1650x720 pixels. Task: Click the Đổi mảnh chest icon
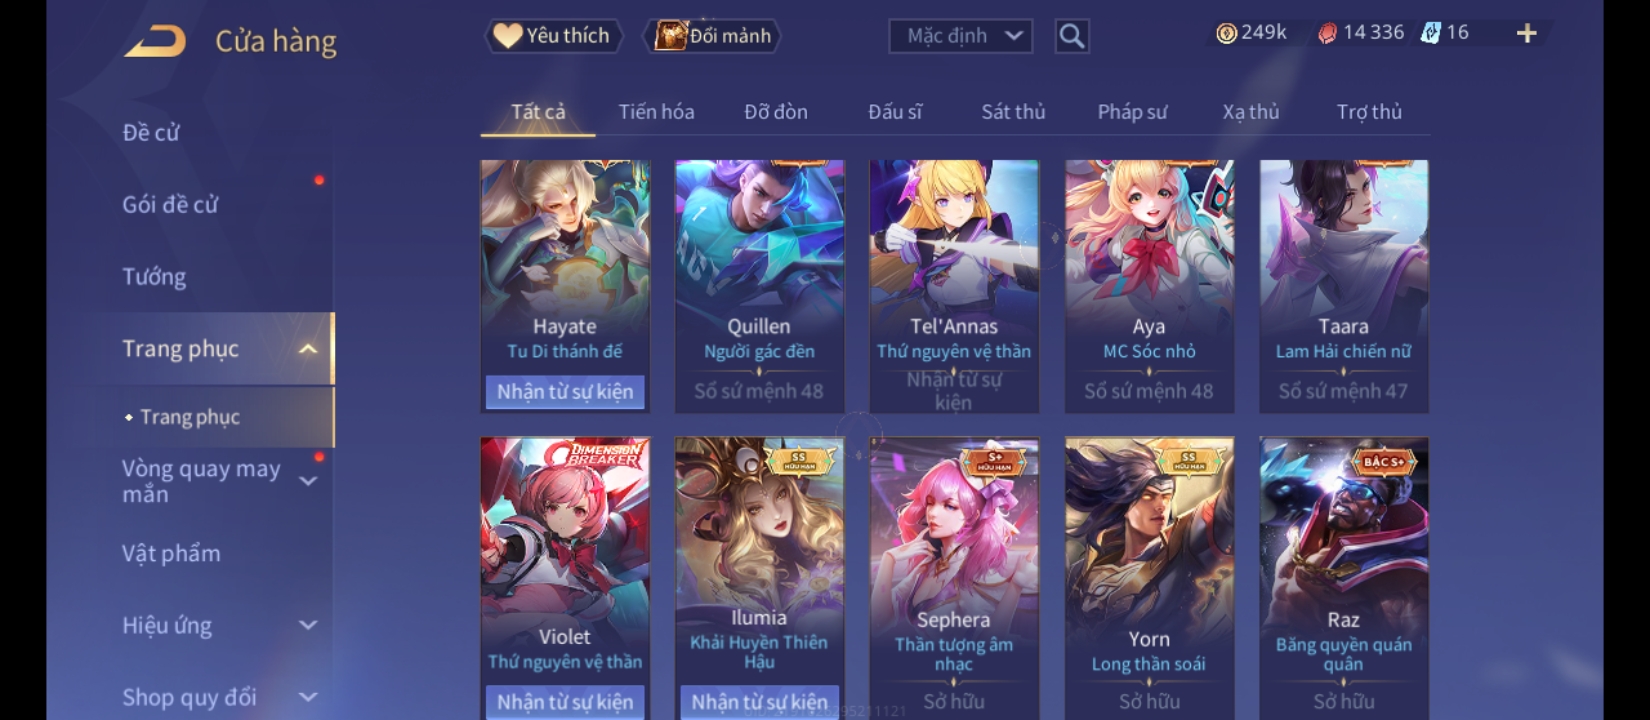point(669,36)
